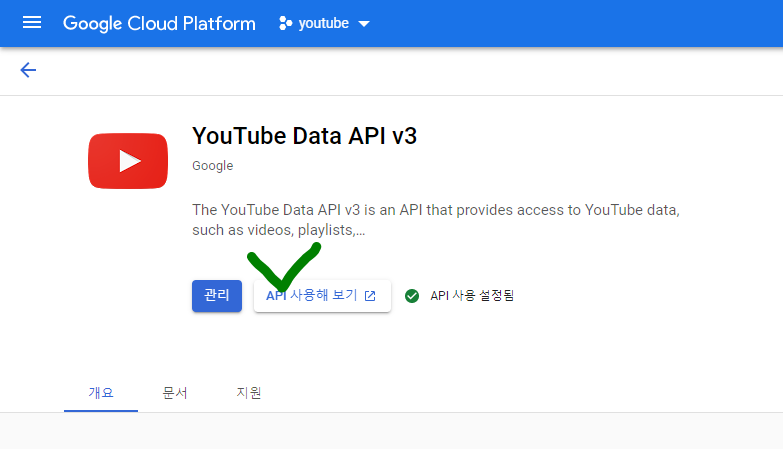Click the Google publisher label
The height and width of the screenshot is (449, 783).
coord(212,166)
